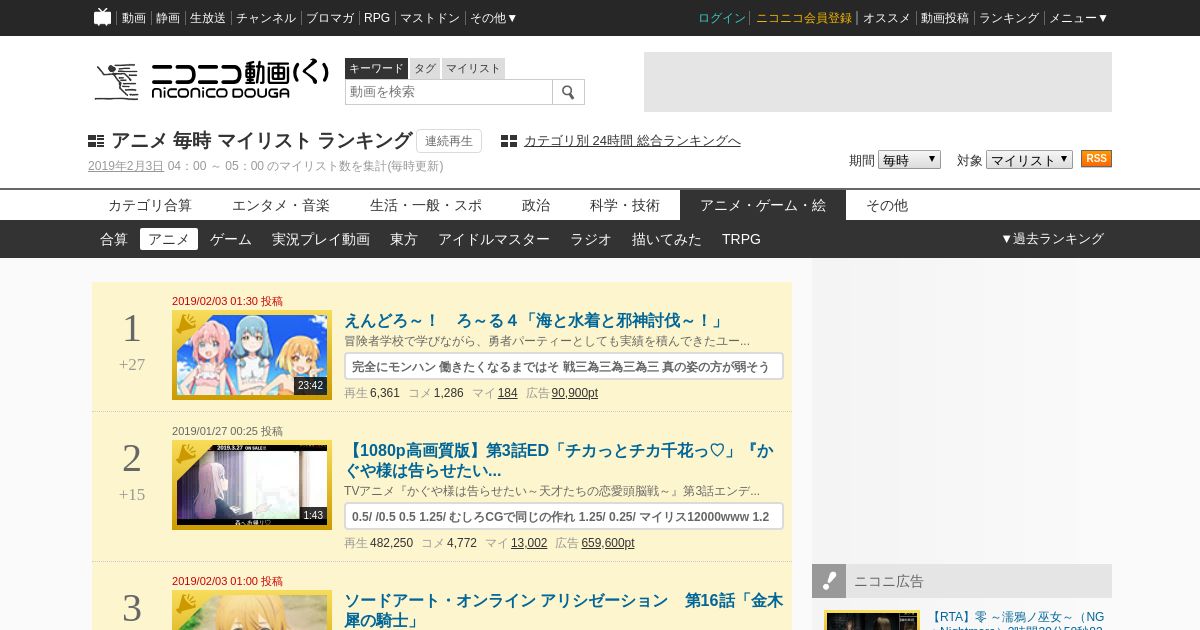Click the mylist count 184
Image resolution: width=1200 pixels, height=630 pixels.
pos(508,393)
